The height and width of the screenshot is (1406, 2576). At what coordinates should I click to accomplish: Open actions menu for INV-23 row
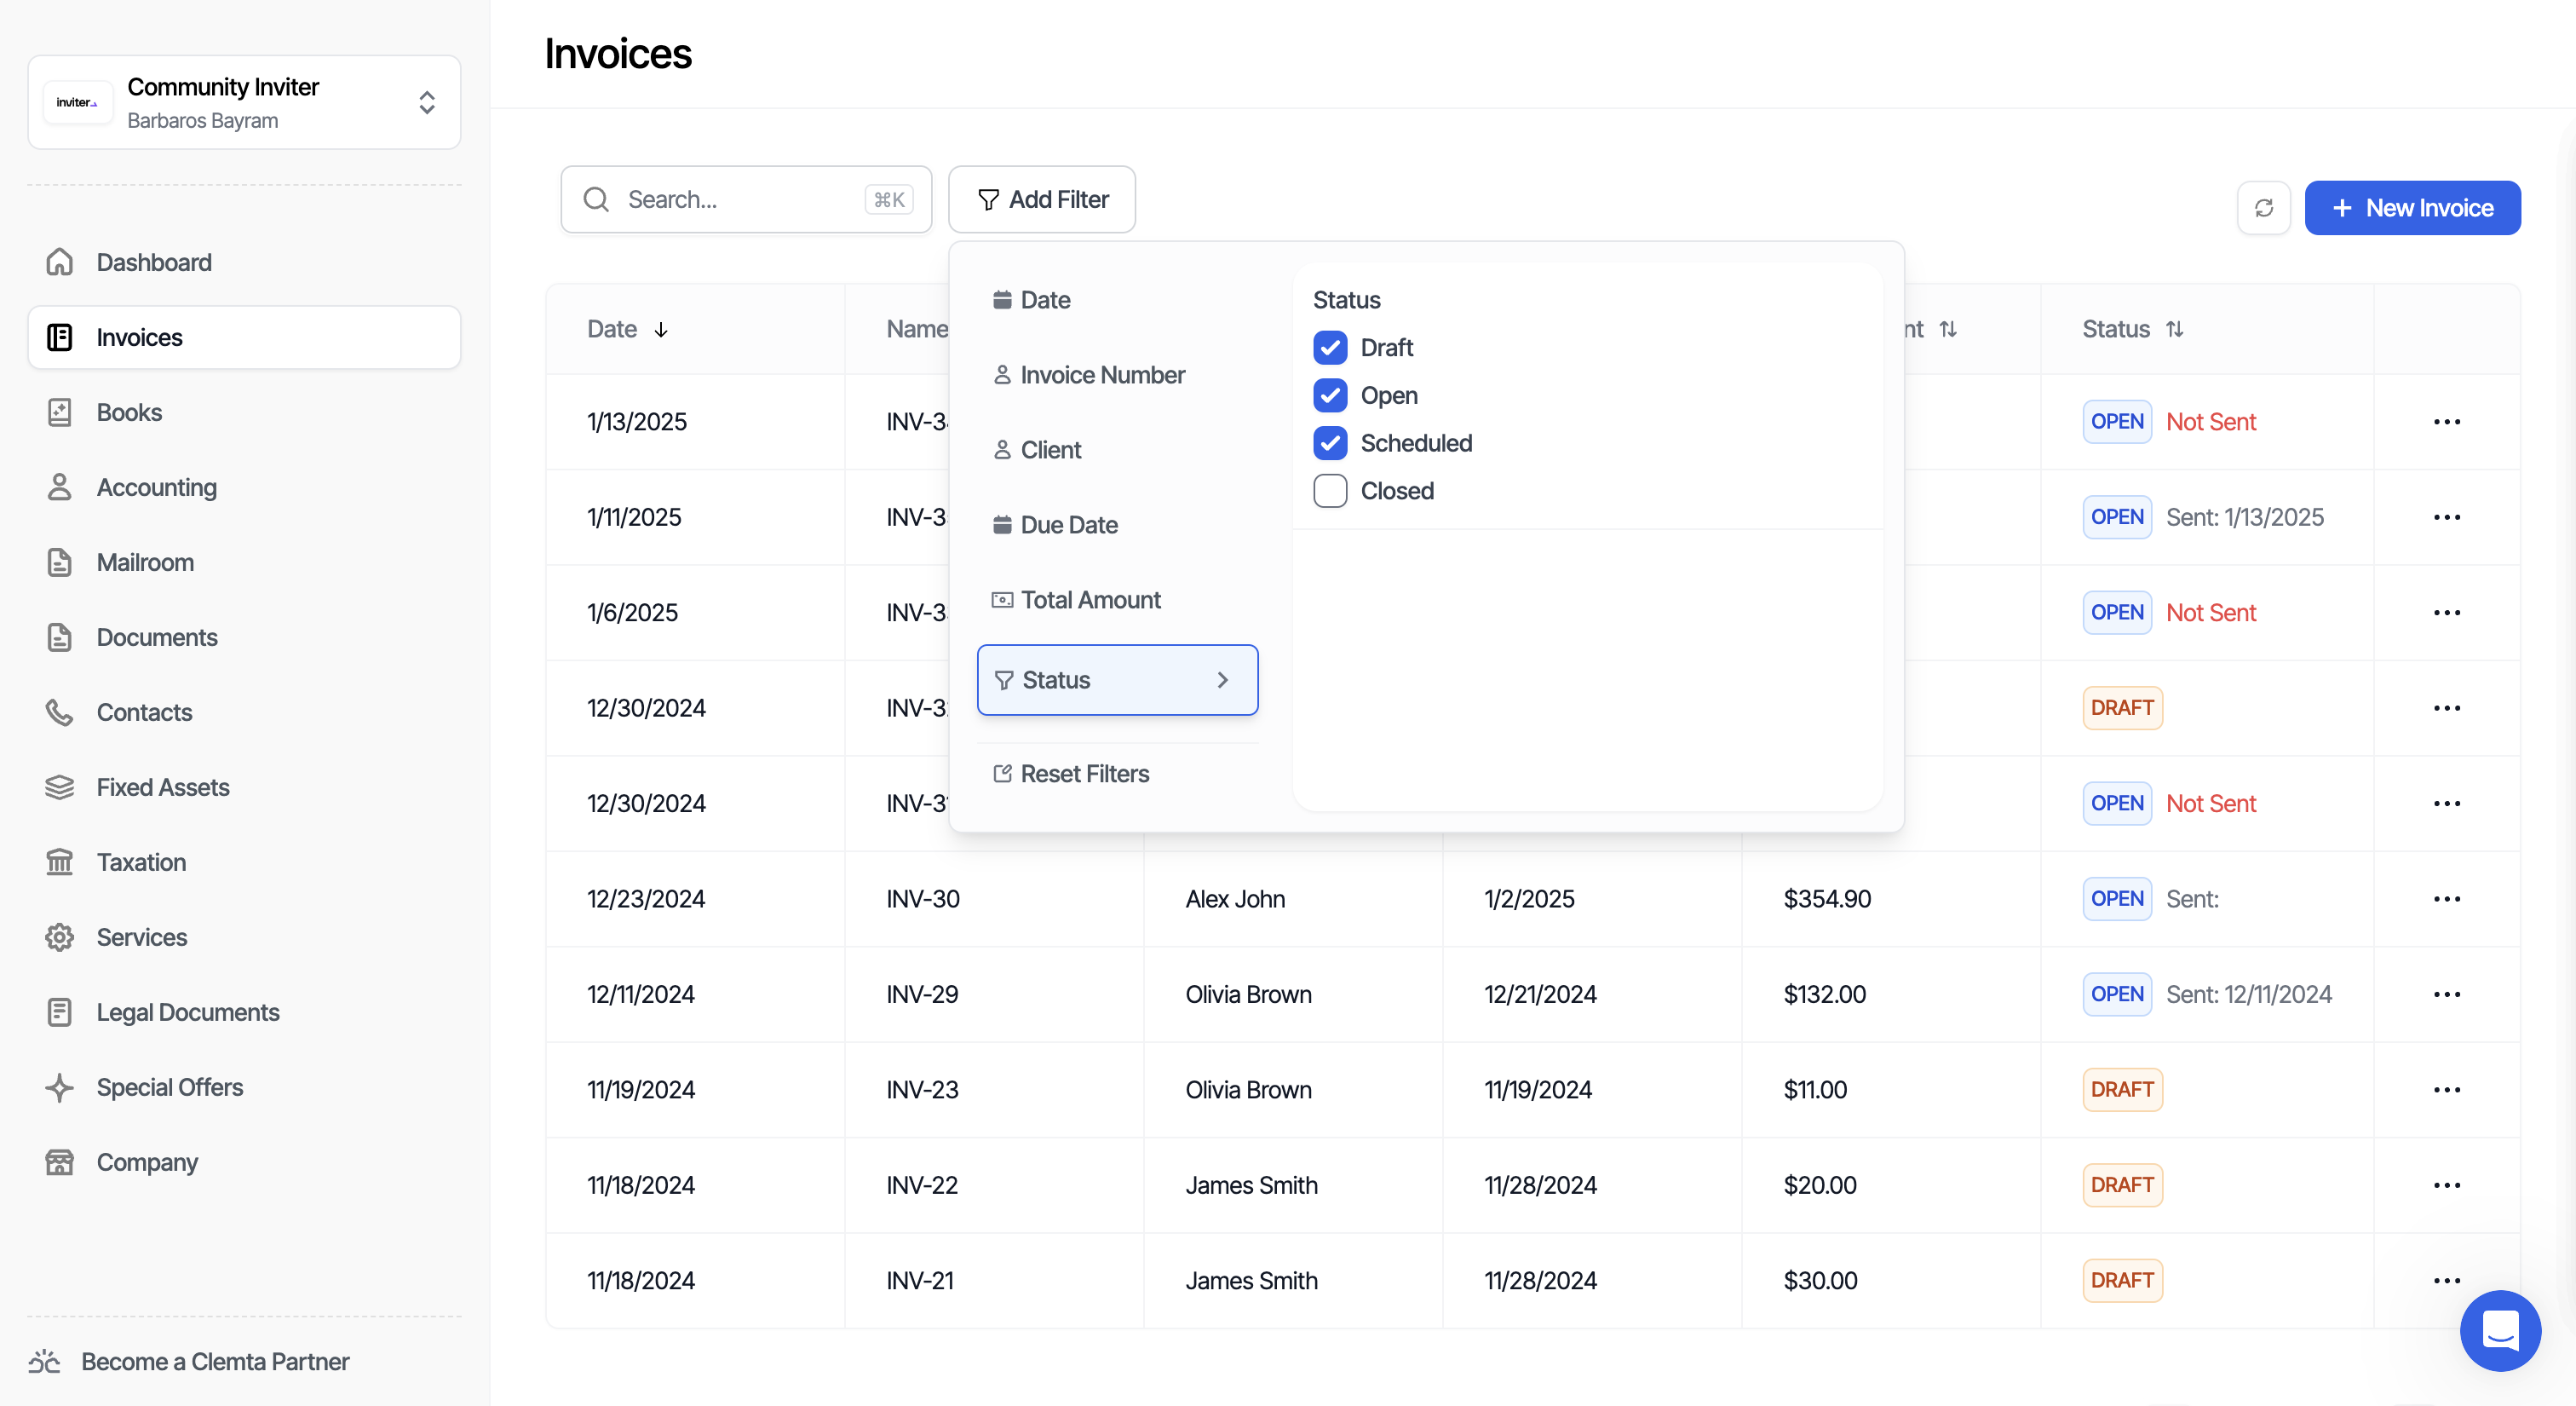pos(2447,1090)
